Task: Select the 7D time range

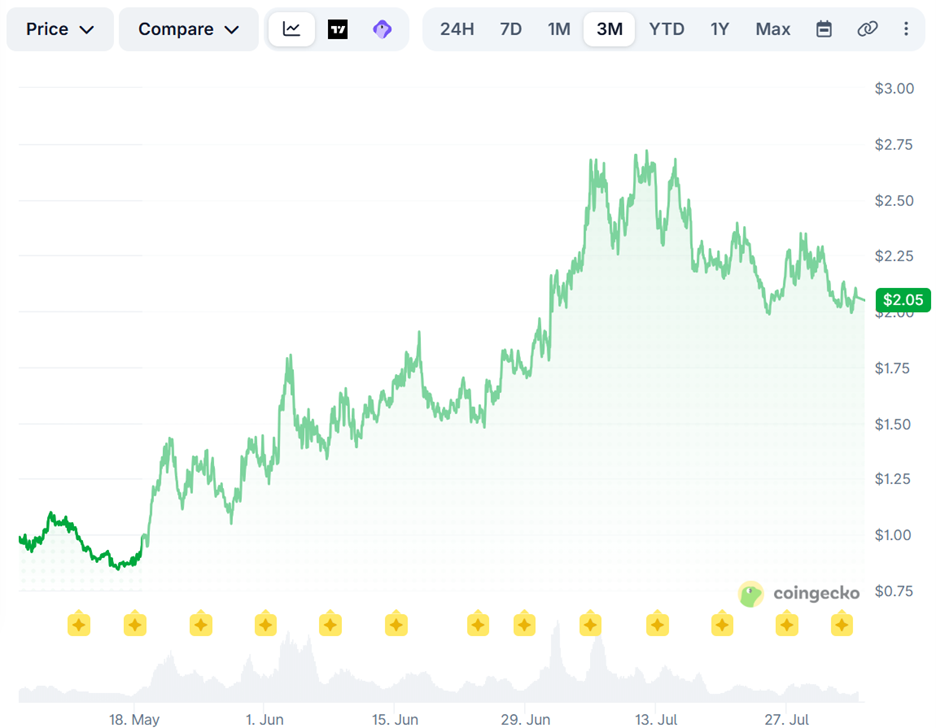Action: pos(510,29)
